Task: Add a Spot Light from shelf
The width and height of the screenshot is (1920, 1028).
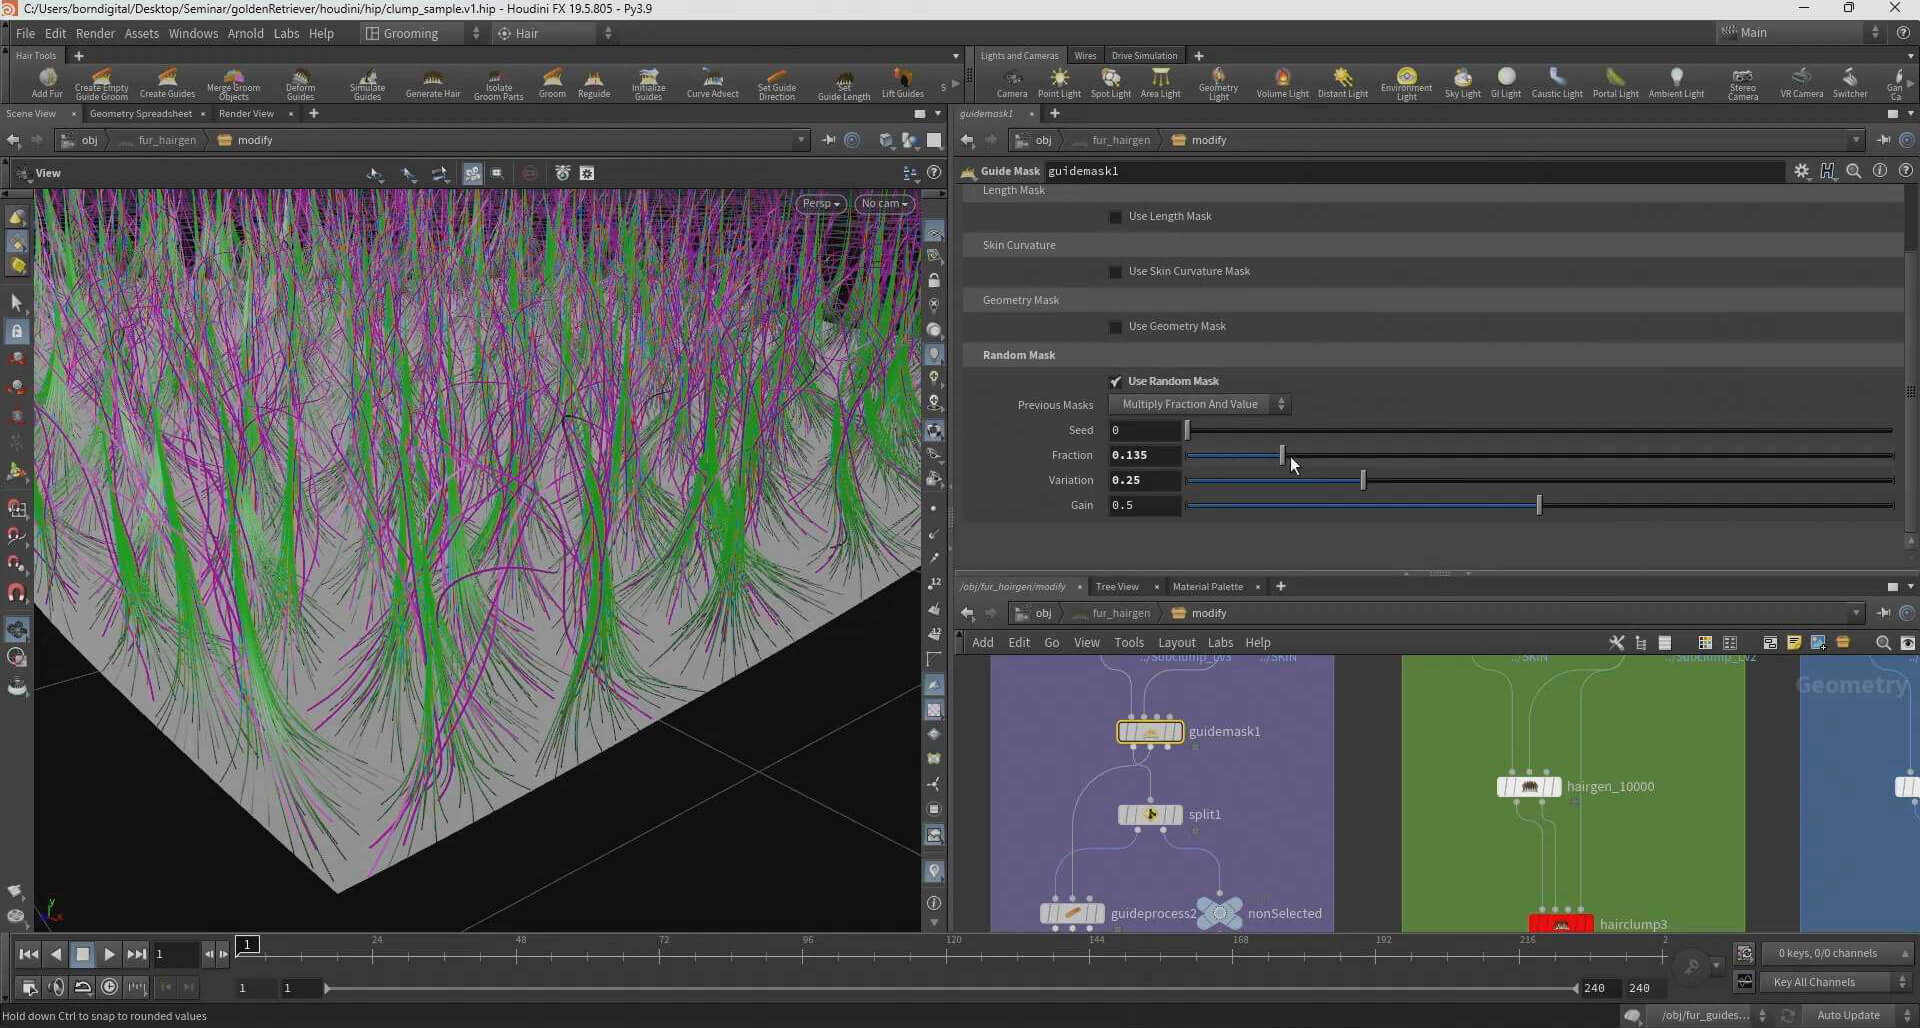Action: 1110,83
